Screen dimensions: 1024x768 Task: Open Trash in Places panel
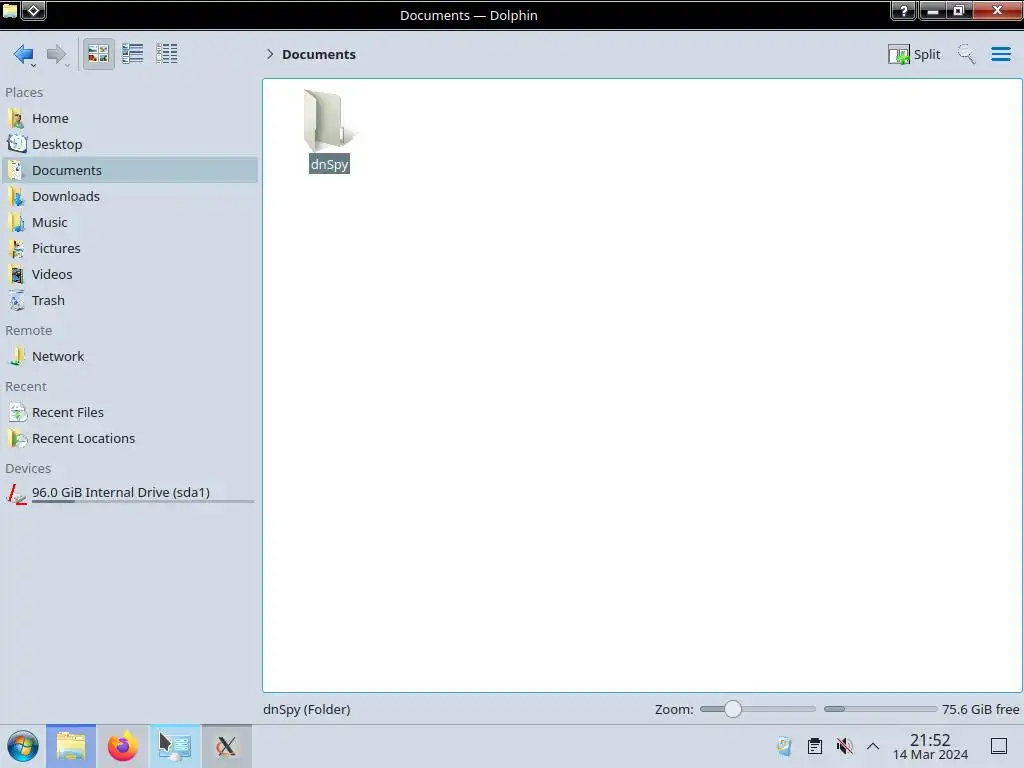pos(130,301)
